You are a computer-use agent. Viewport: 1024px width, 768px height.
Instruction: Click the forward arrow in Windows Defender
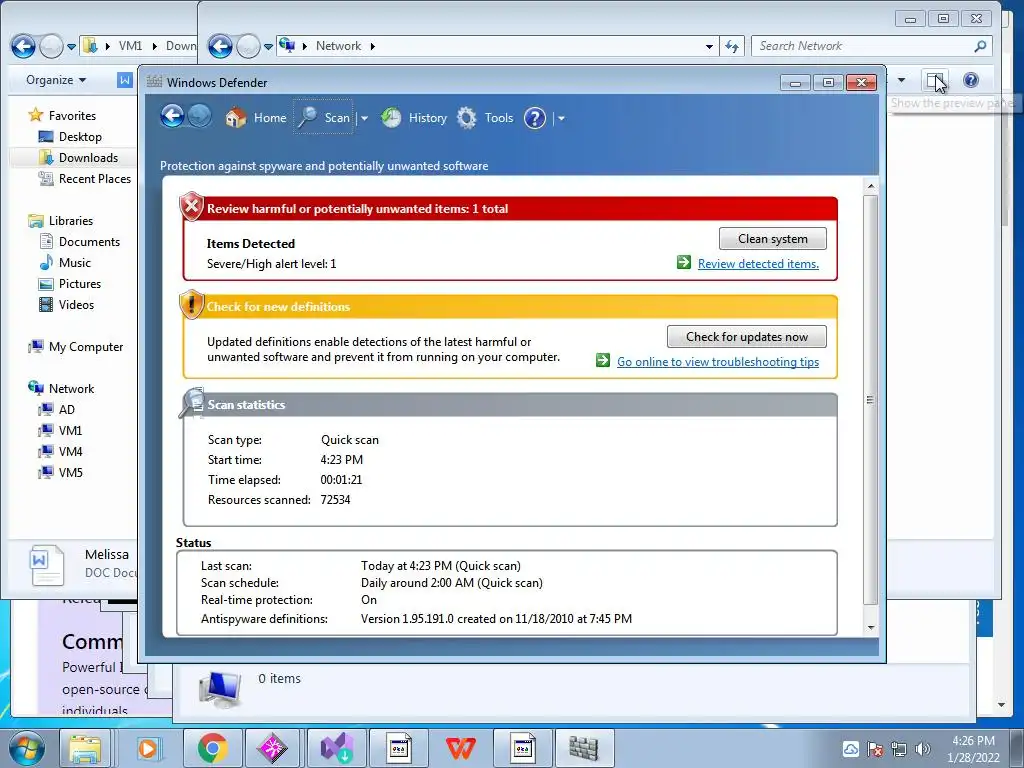(200, 117)
